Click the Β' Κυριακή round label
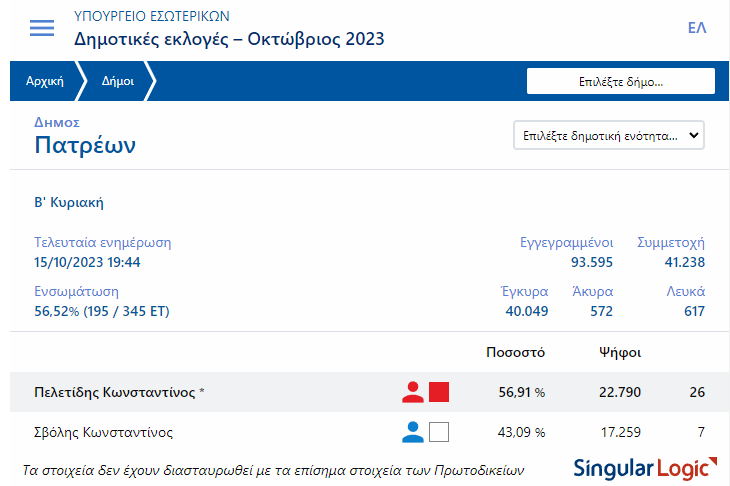730x486 pixels. [x=69, y=202]
